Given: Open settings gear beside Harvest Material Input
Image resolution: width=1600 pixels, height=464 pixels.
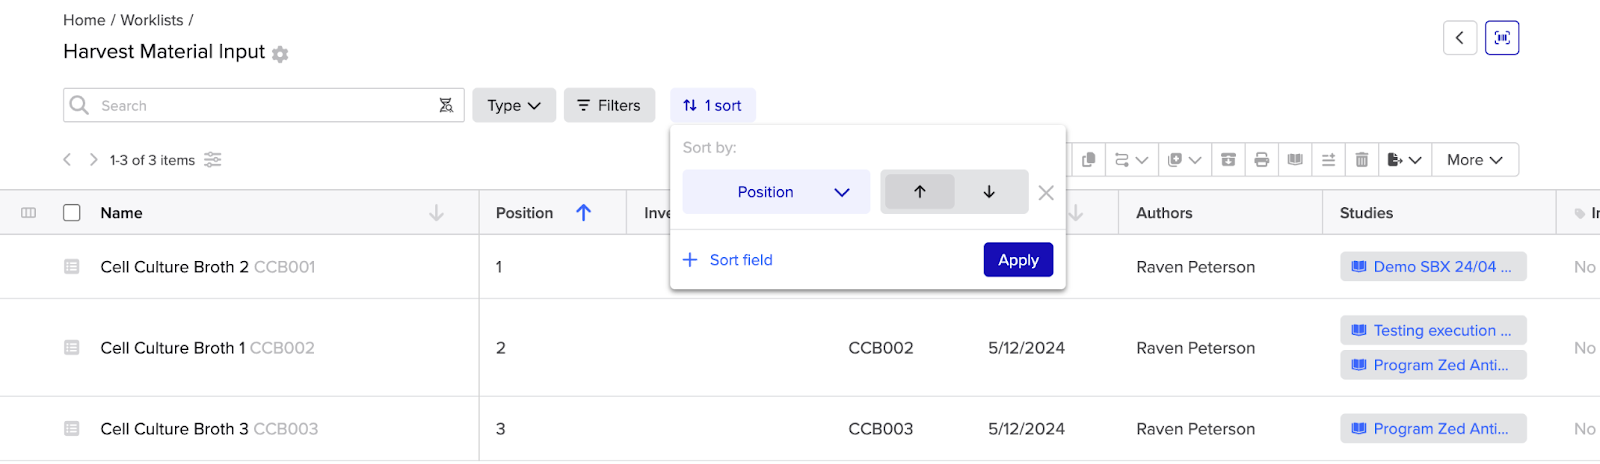Looking at the screenshot, I should coord(280,54).
